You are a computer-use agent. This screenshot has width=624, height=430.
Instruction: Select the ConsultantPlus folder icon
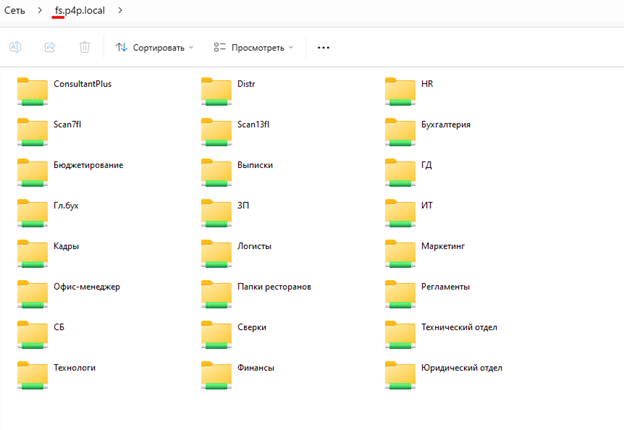pos(33,90)
